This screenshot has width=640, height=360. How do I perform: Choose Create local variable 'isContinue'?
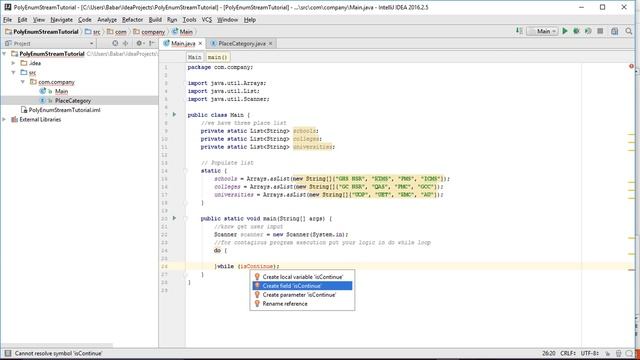point(302,277)
